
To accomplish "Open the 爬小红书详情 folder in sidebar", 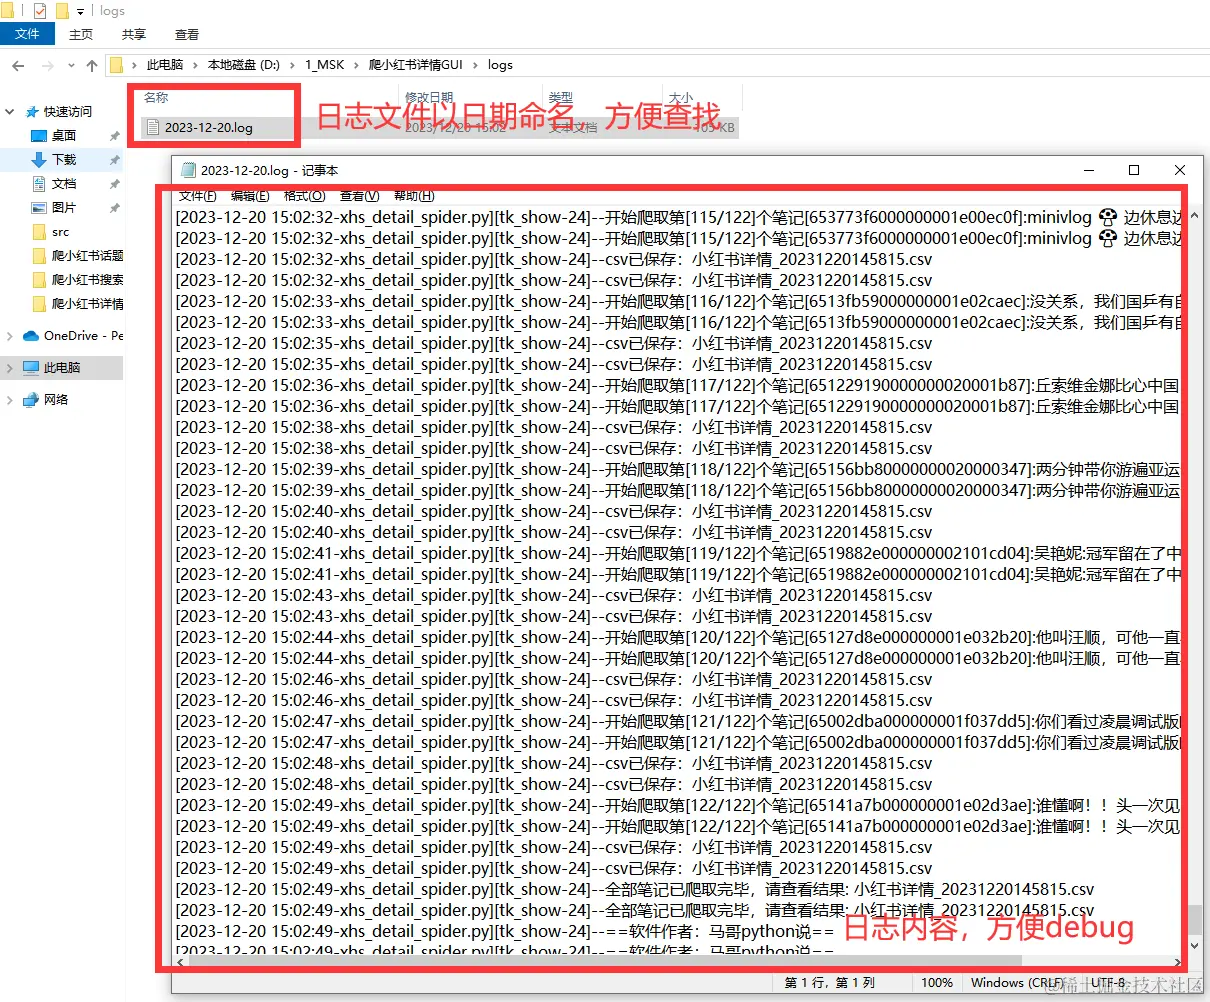I will click(x=87, y=304).
